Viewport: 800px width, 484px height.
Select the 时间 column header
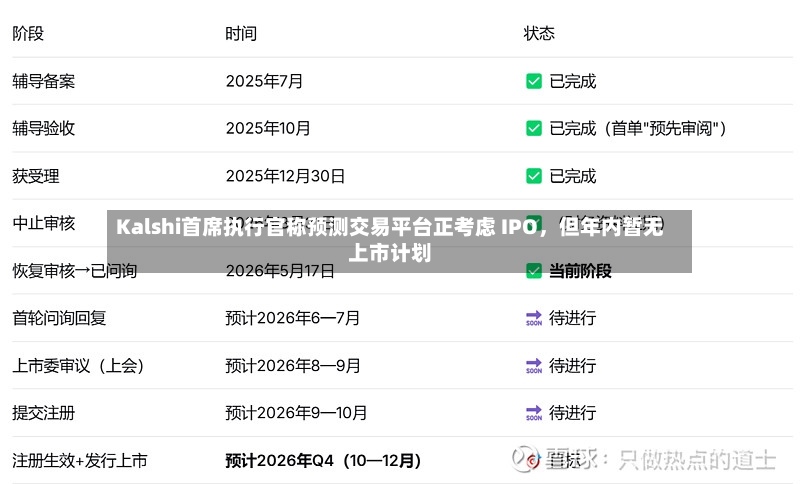[x=241, y=34]
